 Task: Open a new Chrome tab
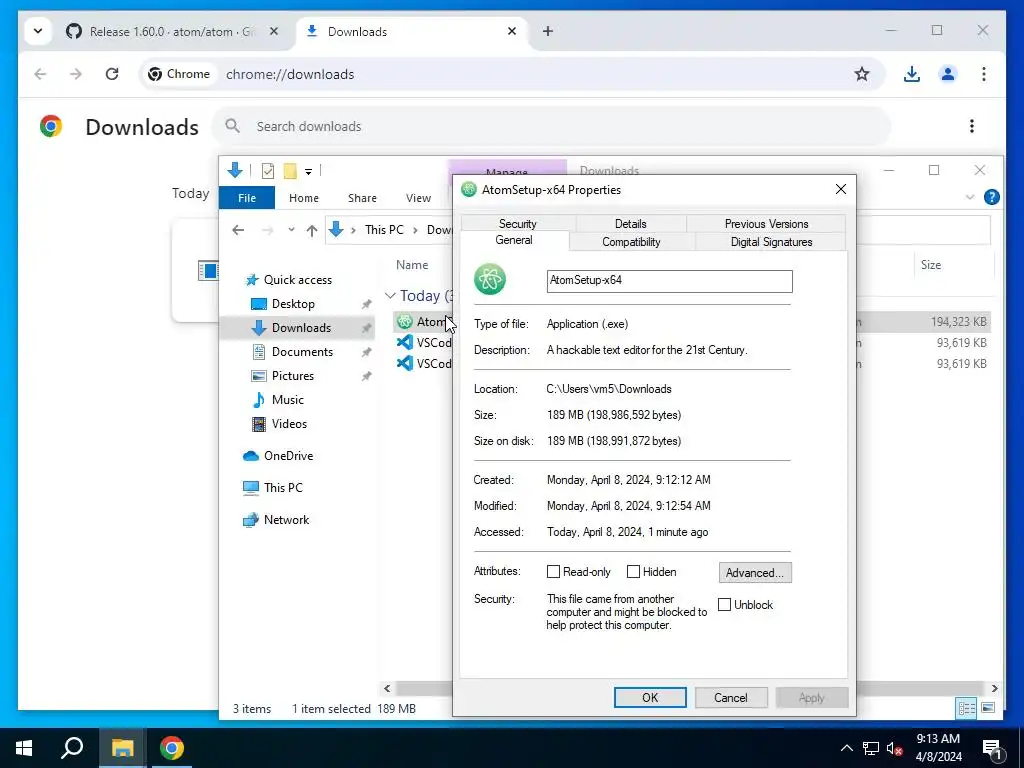pos(547,31)
